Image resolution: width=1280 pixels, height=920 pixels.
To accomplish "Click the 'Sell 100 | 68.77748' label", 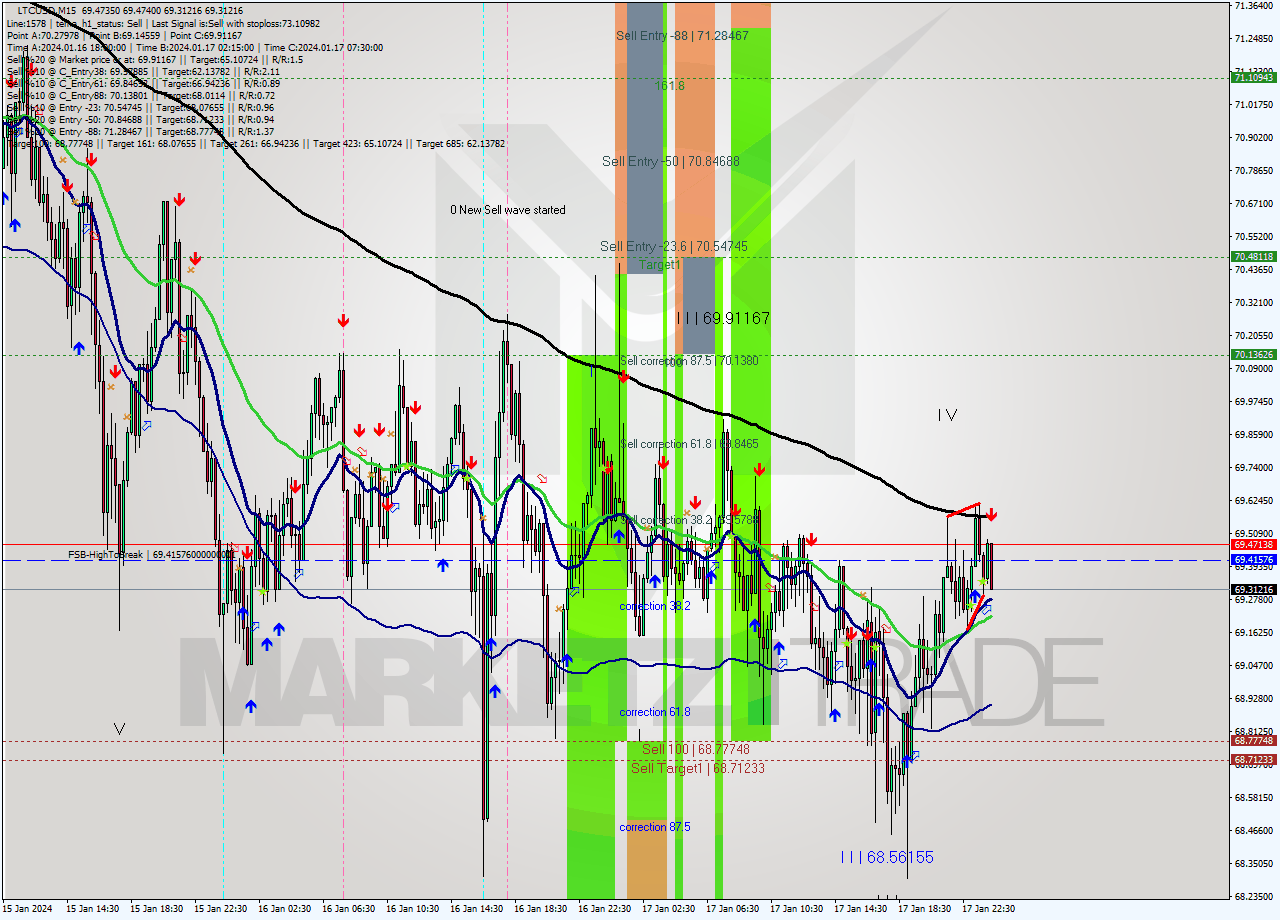I will [x=696, y=749].
